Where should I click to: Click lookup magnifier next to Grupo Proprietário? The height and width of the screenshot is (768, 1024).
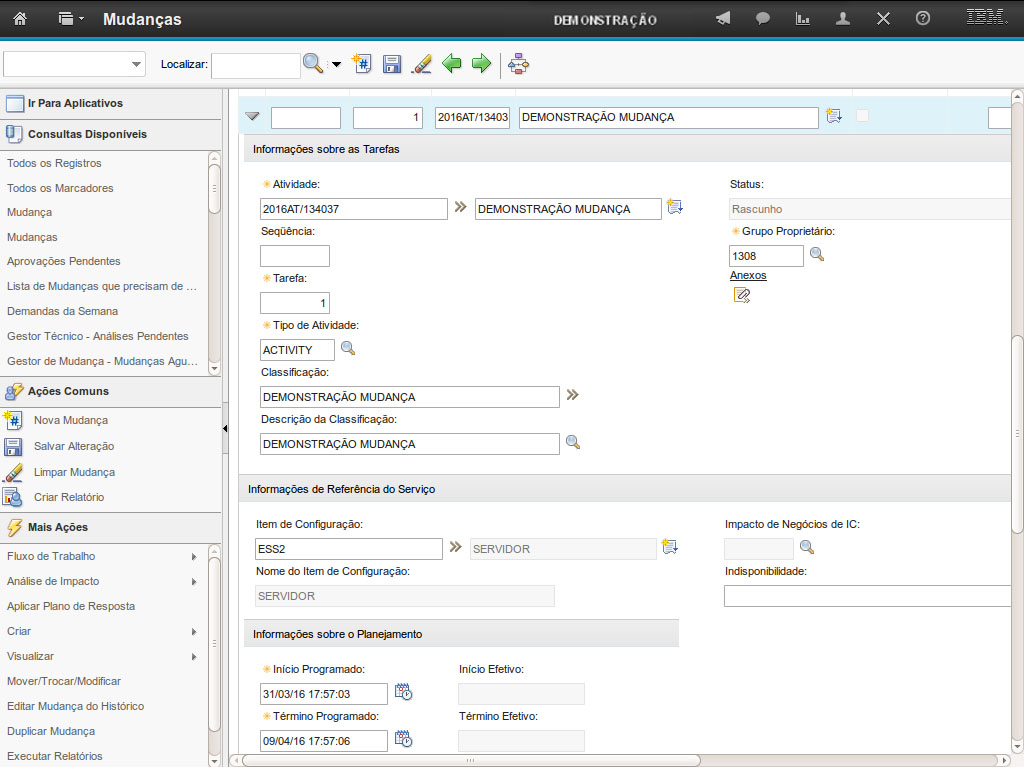point(817,255)
